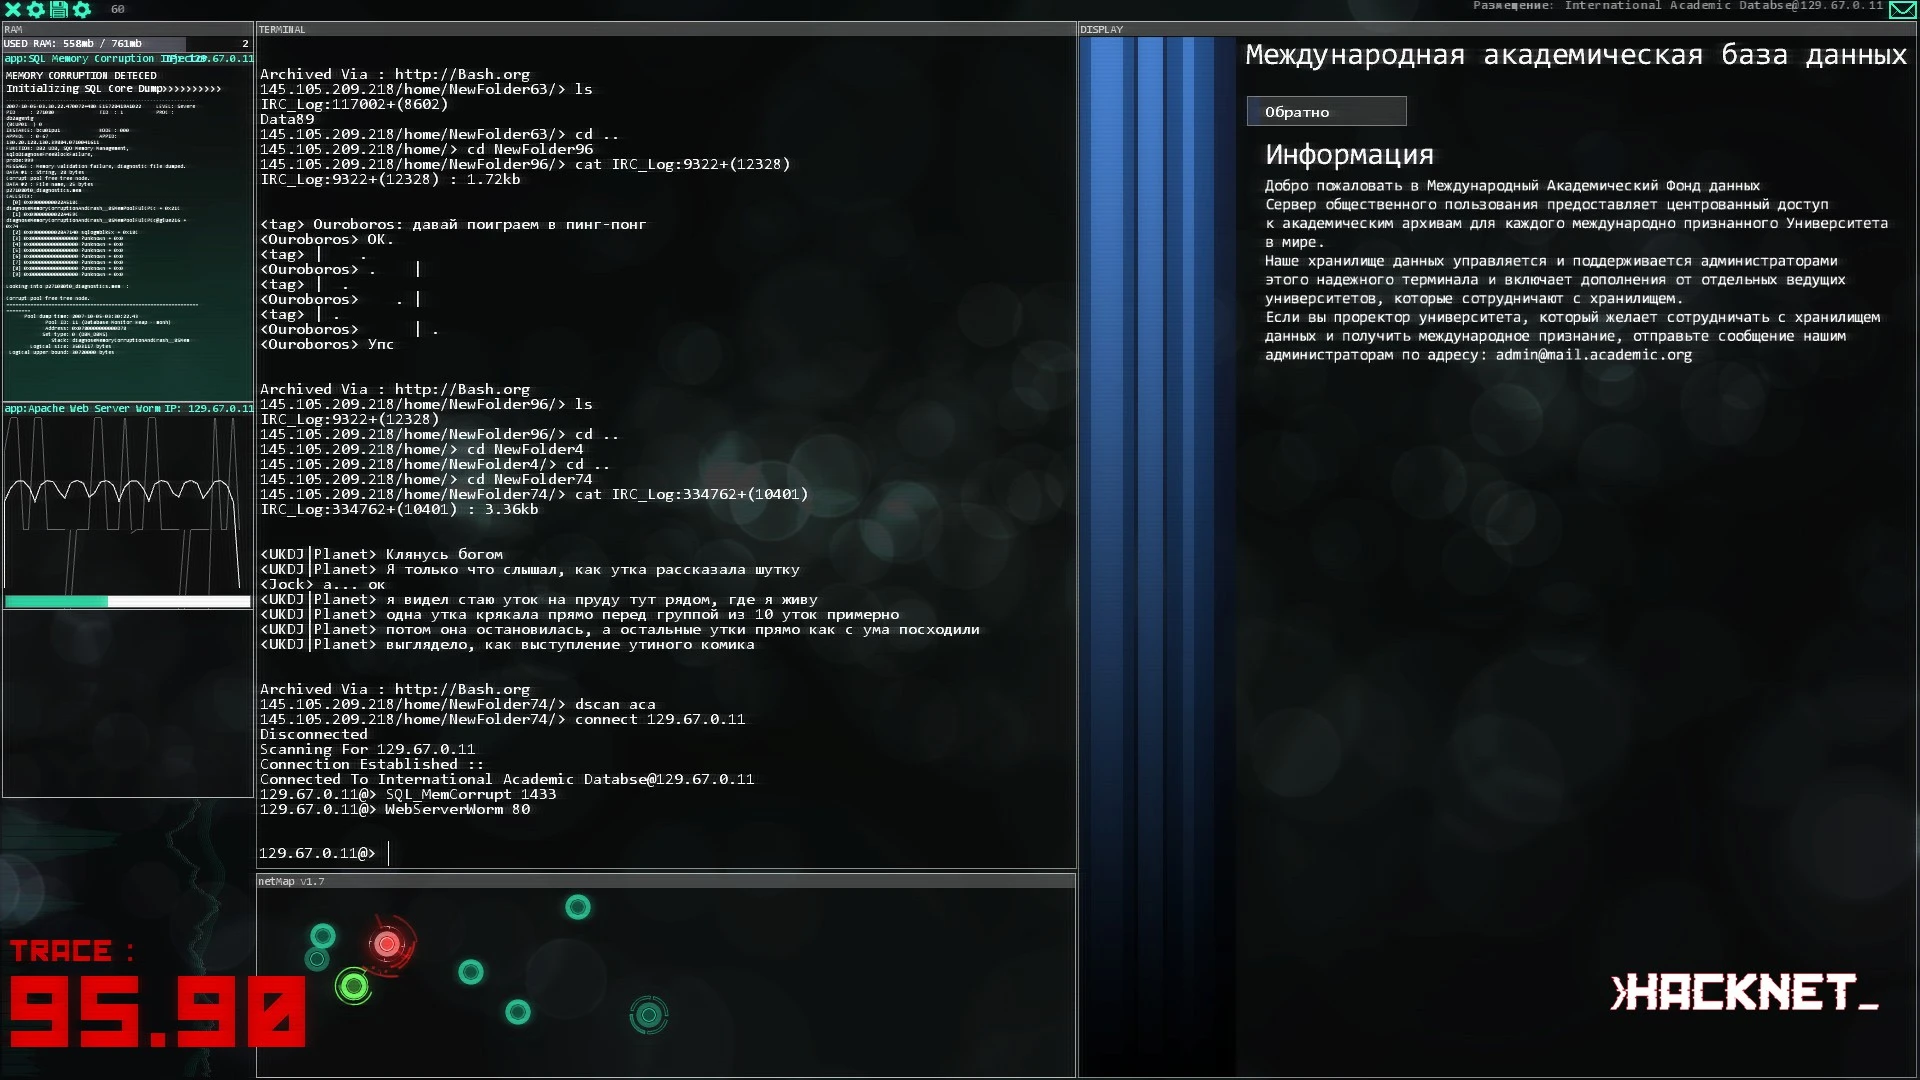The height and width of the screenshot is (1080, 1920).
Task: Click the X exit icon in top bar
Action: point(13,9)
